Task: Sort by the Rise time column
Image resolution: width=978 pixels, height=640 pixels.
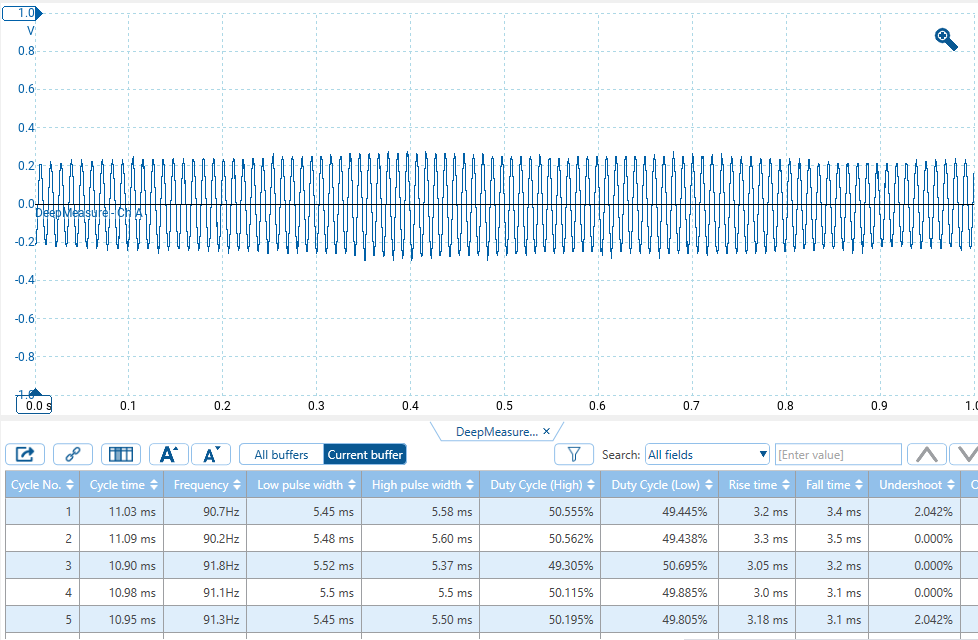Action: [757, 485]
